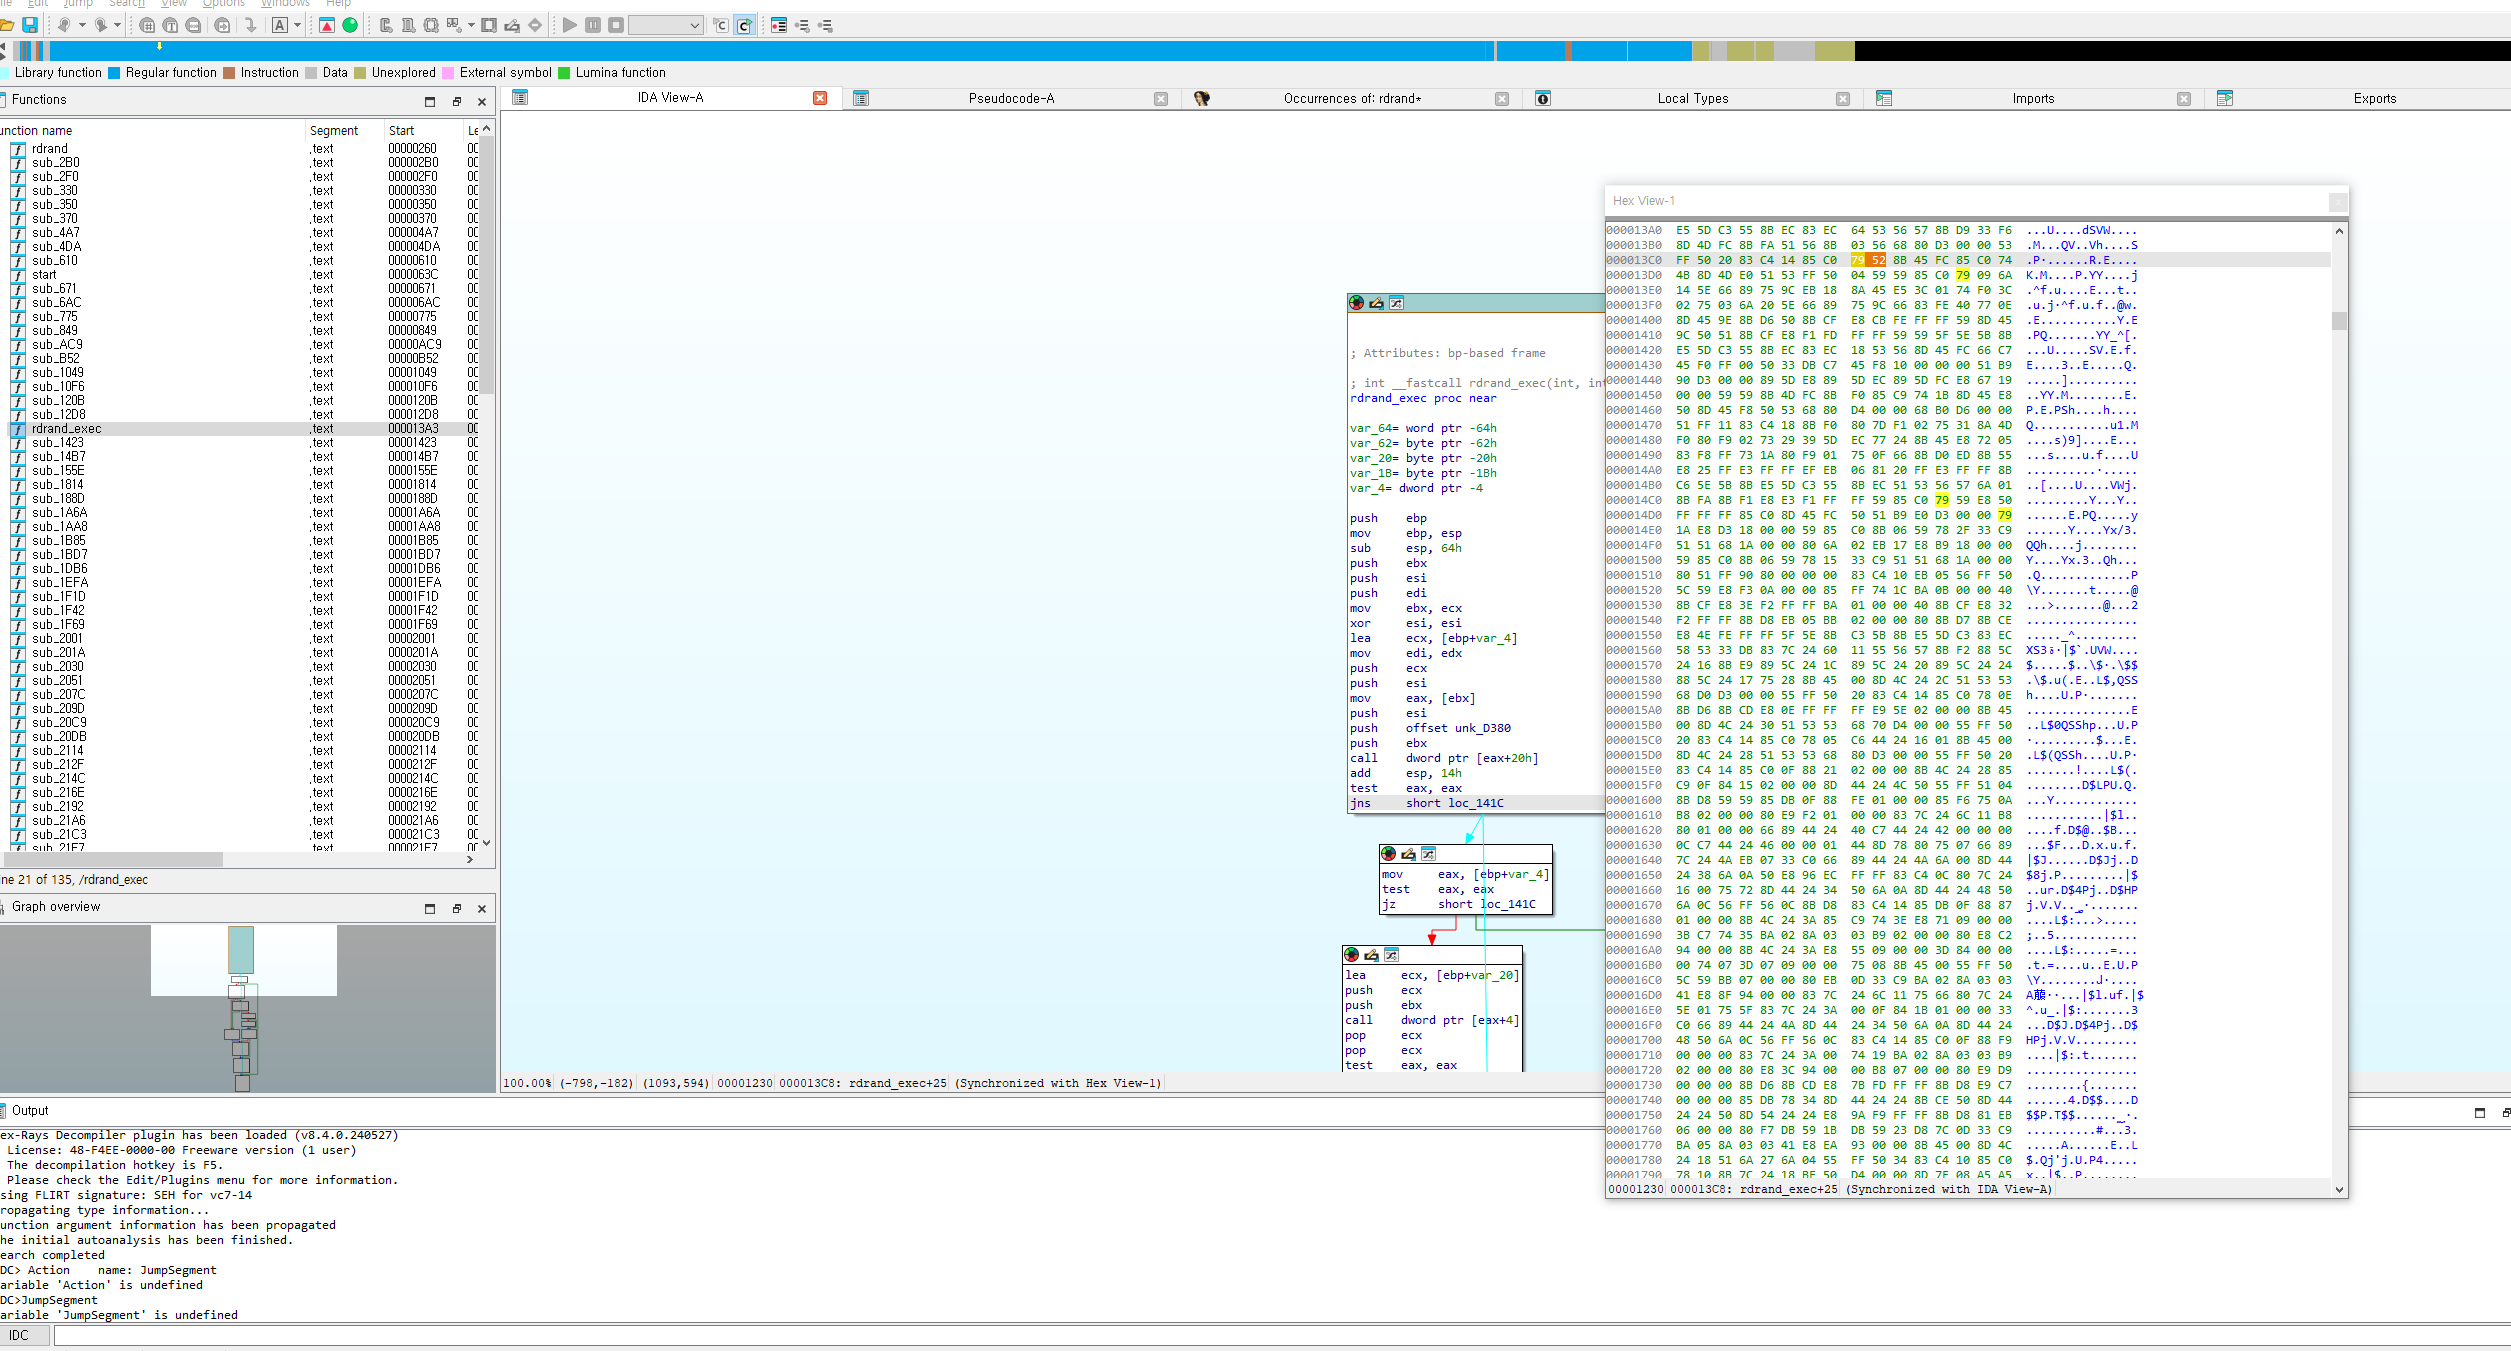The width and height of the screenshot is (2511, 1351).
Task: Start the debugger with the Play button
Action: coord(570,25)
